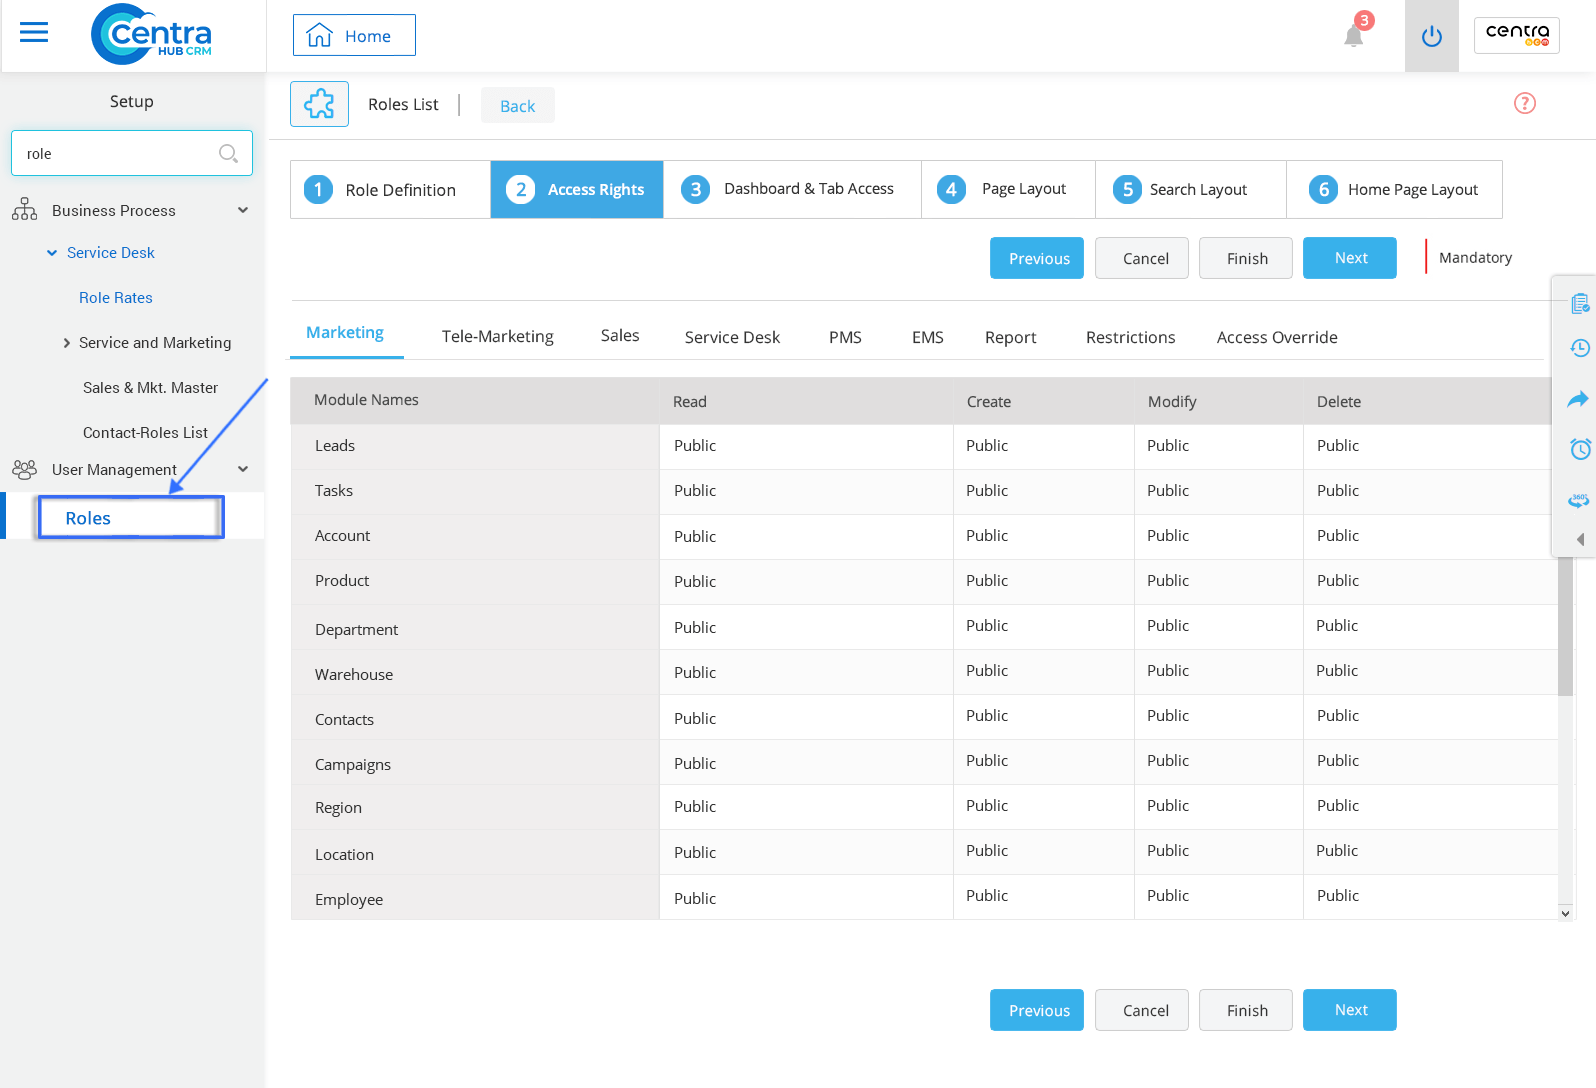Collapse the Business Process section chevron
Image resolution: width=1596 pixels, height=1088 pixels.
(x=243, y=210)
